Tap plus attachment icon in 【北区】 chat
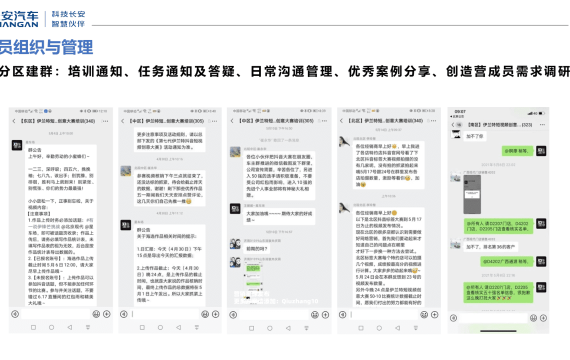The width and height of the screenshot is (570, 360). [434, 315]
